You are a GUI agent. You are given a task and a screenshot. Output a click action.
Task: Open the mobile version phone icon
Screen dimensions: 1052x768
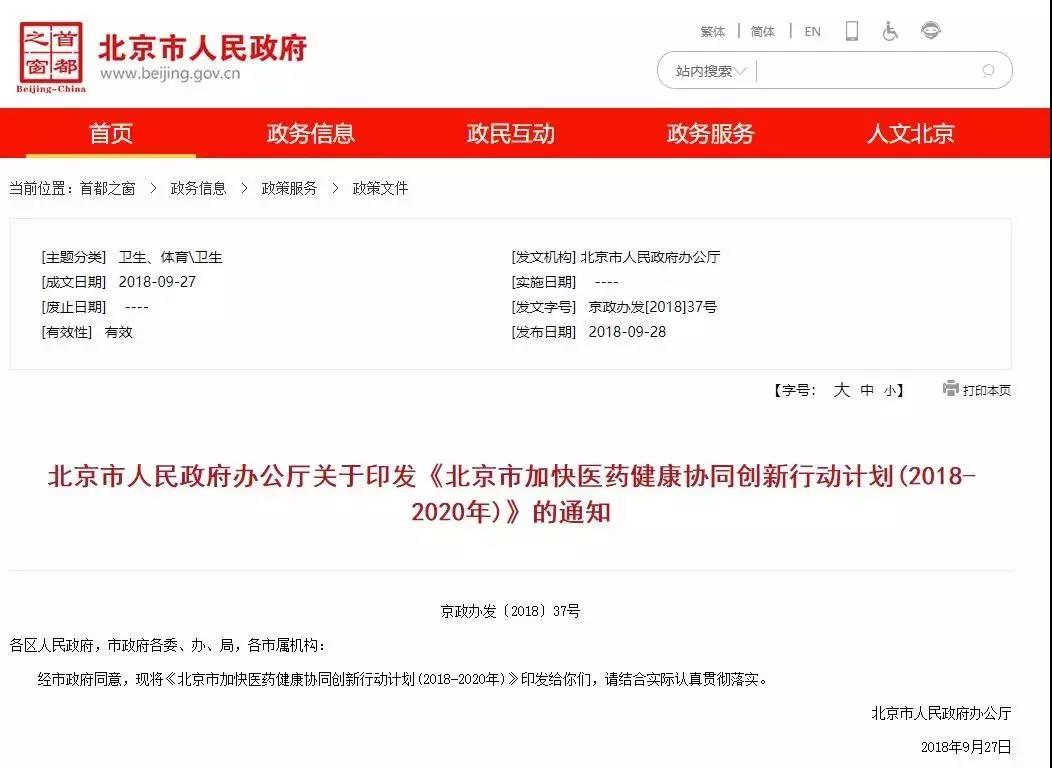(x=852, y=31)
